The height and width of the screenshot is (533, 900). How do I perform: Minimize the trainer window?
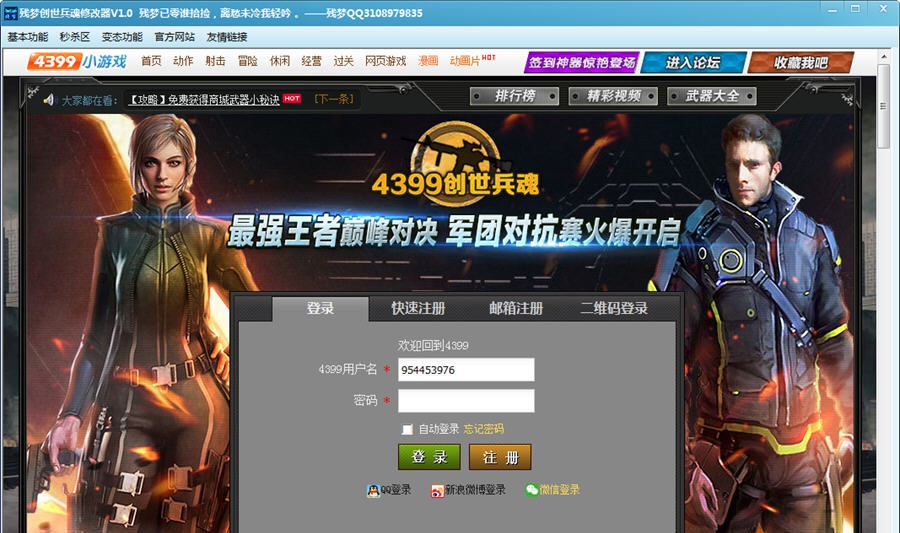pyautogui.click(x=833, y=10)
